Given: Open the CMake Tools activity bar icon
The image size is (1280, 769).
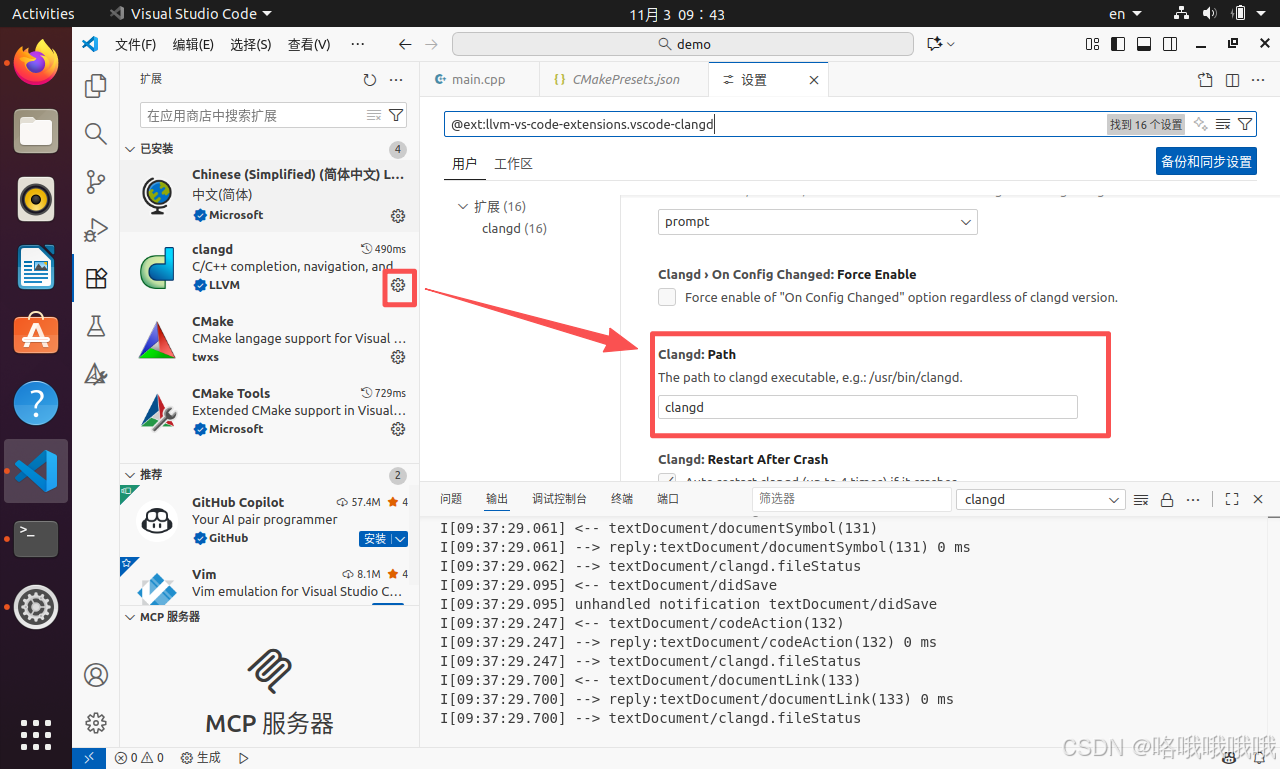Looking at the screenshot, I should (x=96, y=374).
